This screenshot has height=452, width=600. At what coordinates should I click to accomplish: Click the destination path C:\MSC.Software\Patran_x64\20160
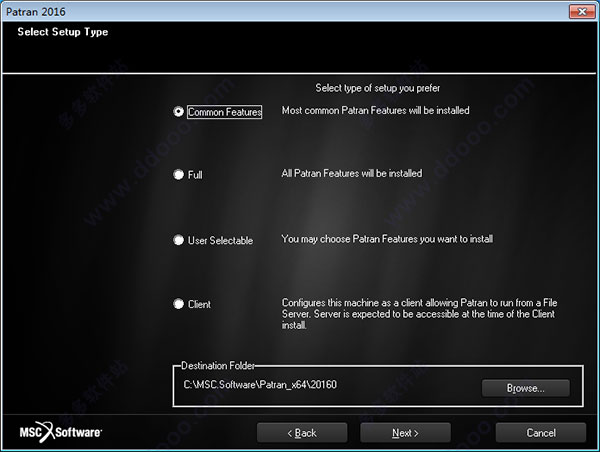click(260, 384)
